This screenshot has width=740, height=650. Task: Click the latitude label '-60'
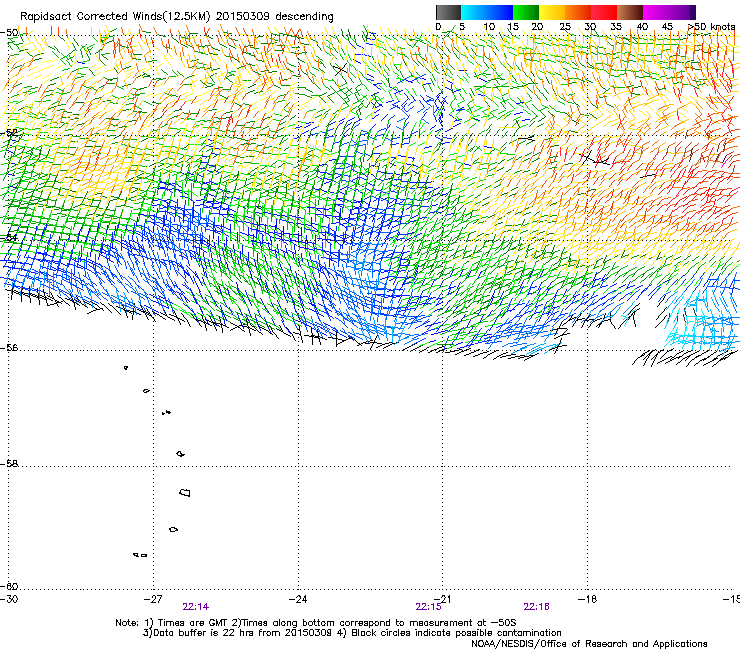pyautogui.click(x=9, y=587)
